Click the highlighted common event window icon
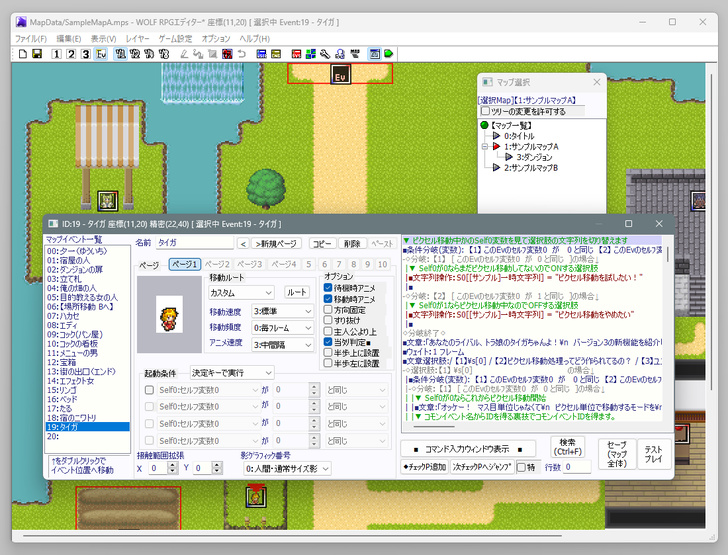The height and width of the screenshot is (555, 728). point(374,54)
